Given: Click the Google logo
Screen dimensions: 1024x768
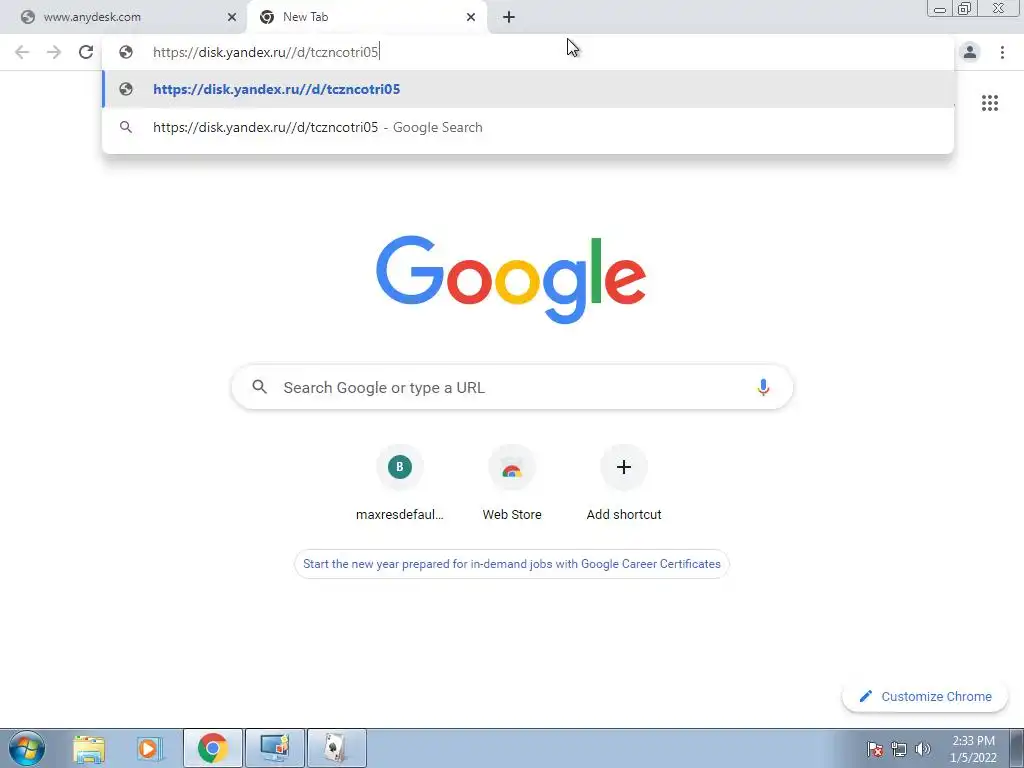Looking at the screenshot, I should click(511, 280).
